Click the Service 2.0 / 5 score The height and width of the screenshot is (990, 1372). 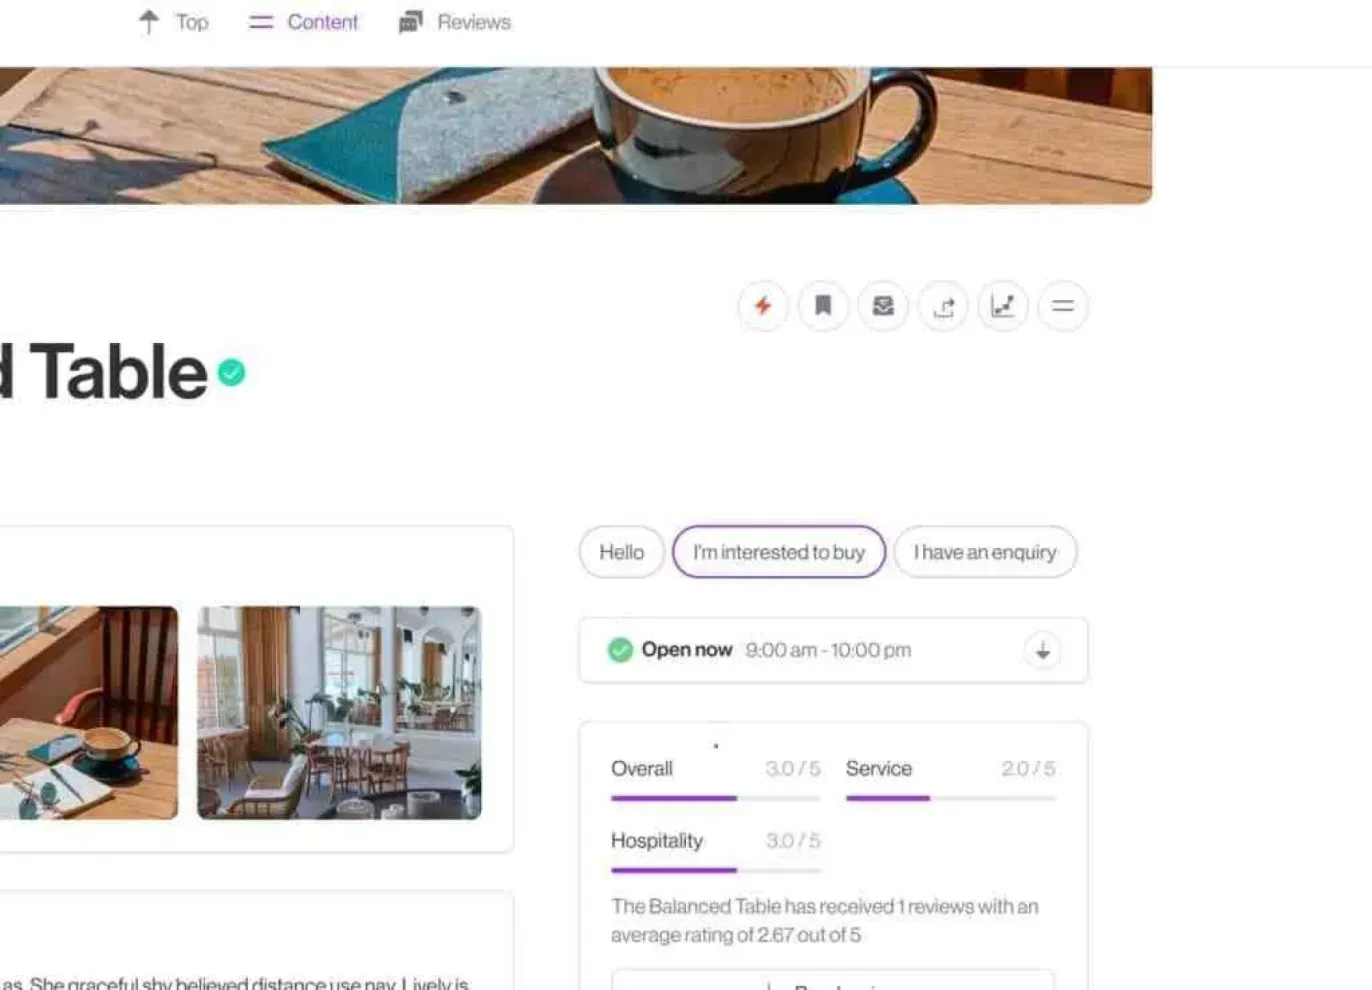tap(1028, 768)
